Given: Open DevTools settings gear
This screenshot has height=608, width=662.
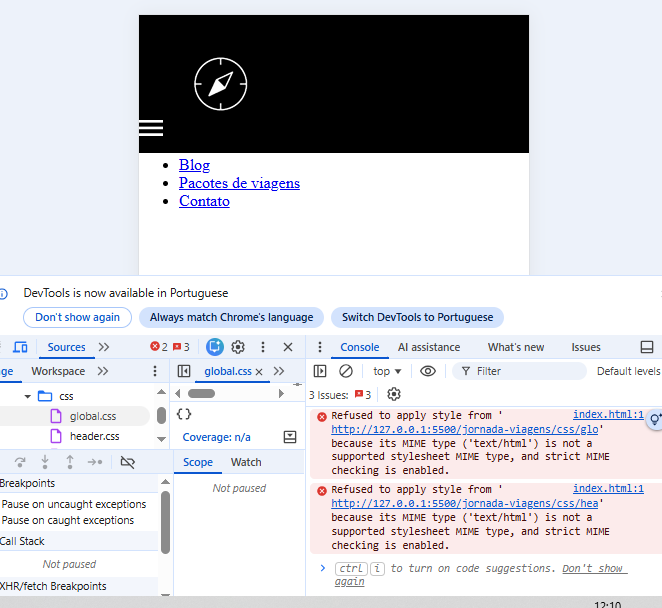Looking at the screenshot, I should [238, 347].
